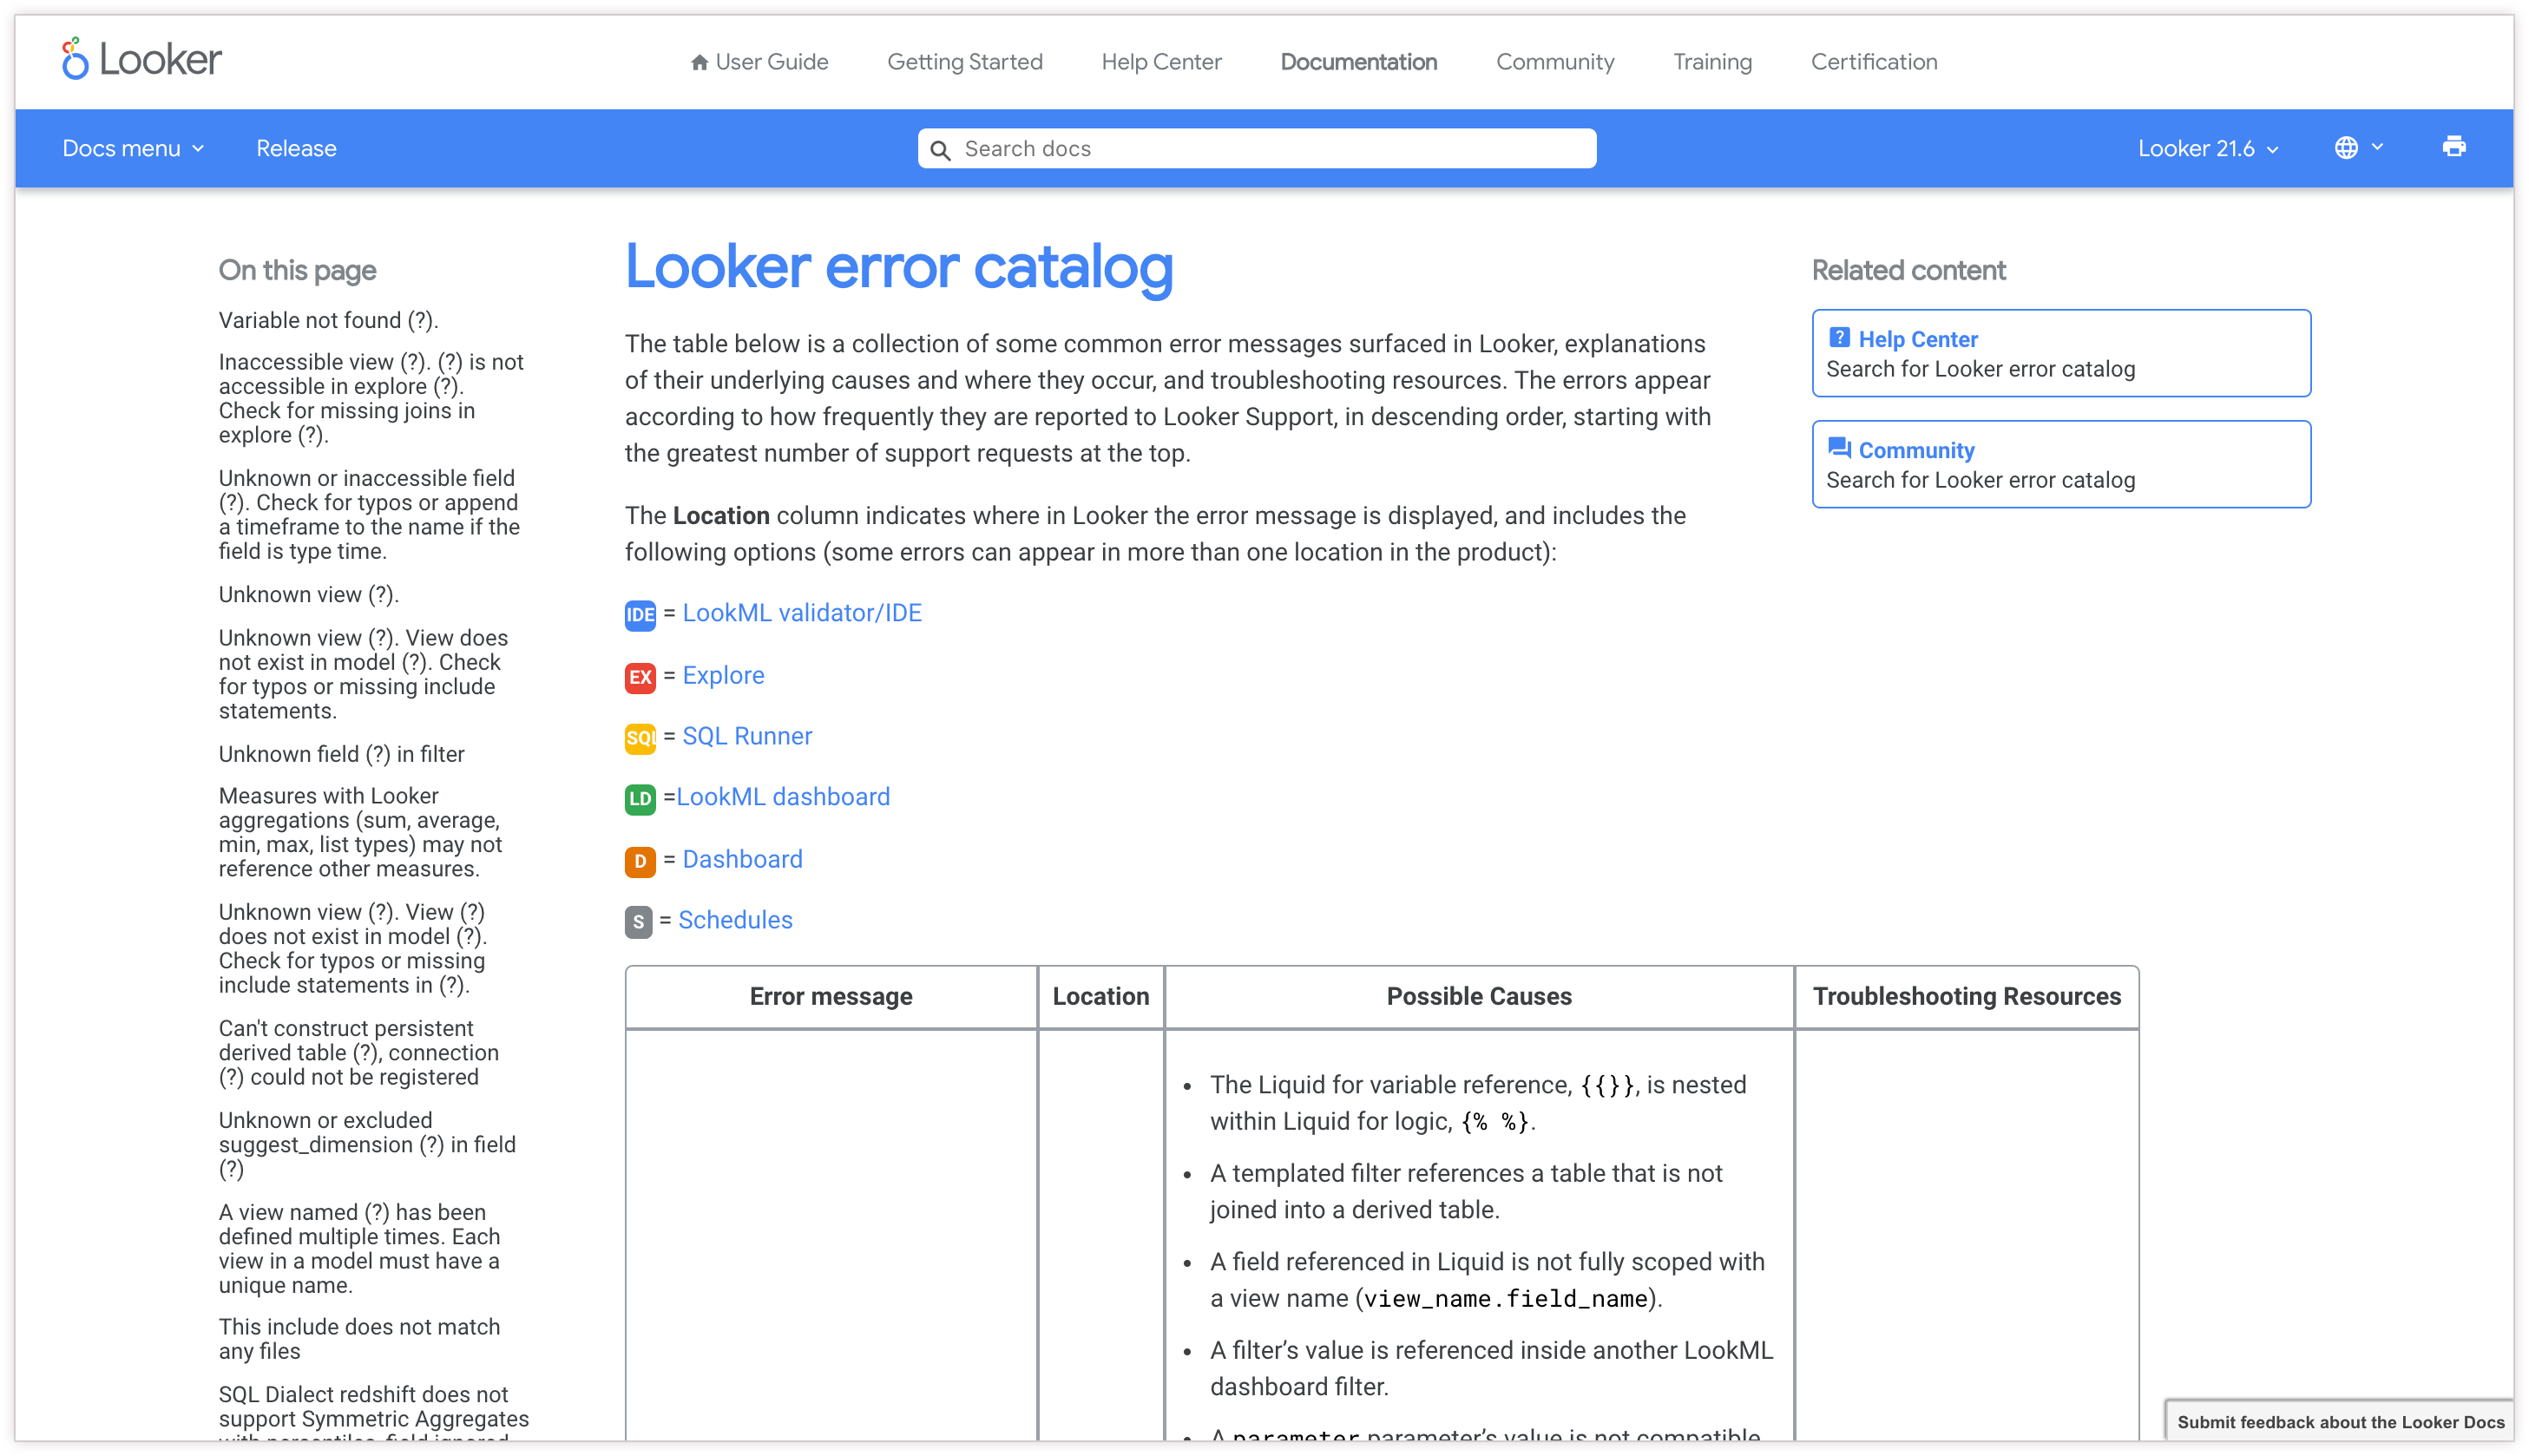Click the Looker logo

[142, 60]
